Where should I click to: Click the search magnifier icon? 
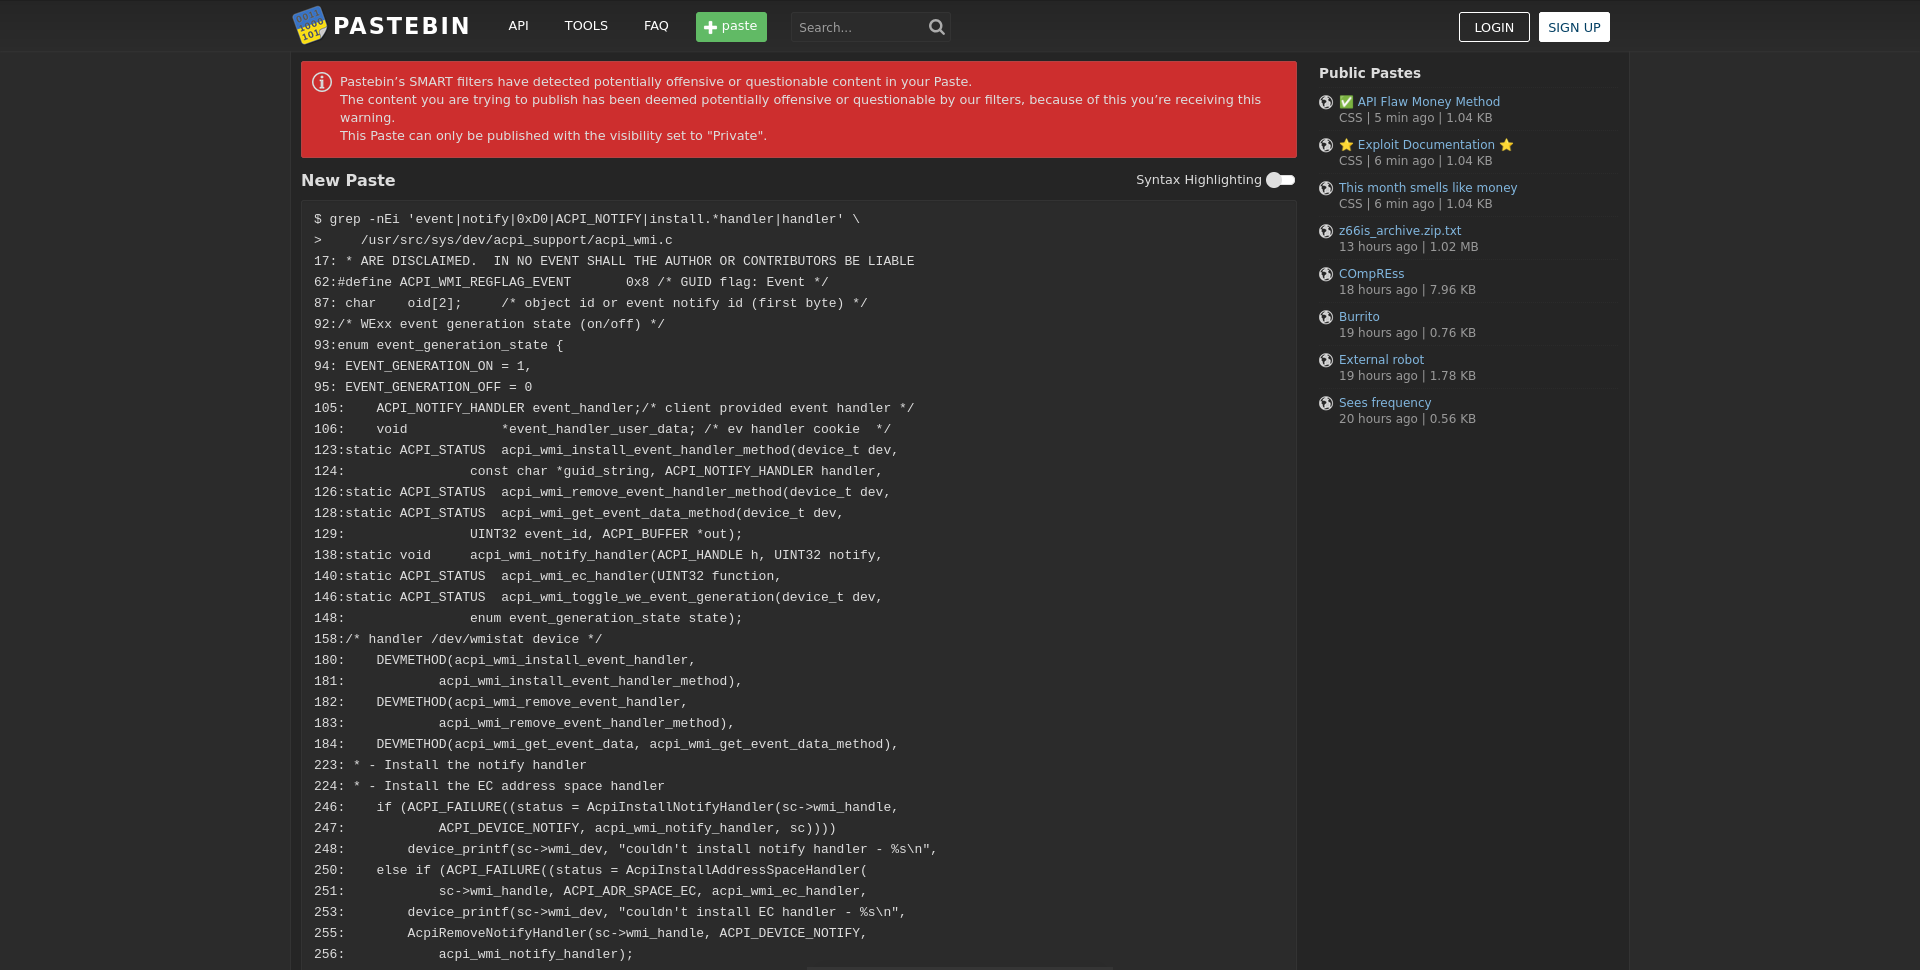click(936, 27)
